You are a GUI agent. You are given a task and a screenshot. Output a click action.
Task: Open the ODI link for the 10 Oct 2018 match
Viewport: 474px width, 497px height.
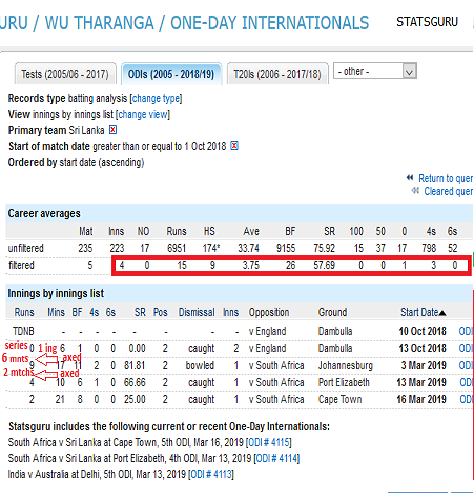tap(466, 331)
